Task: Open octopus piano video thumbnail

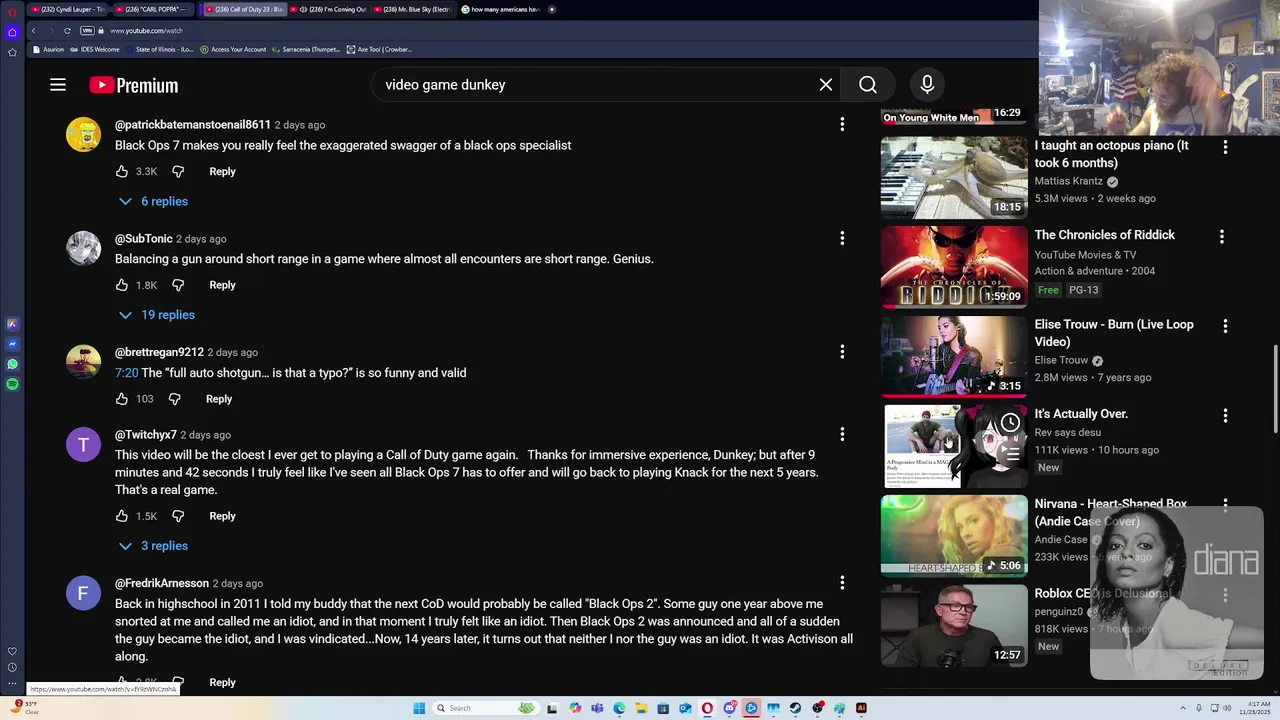Action: [x=954, y=178]
